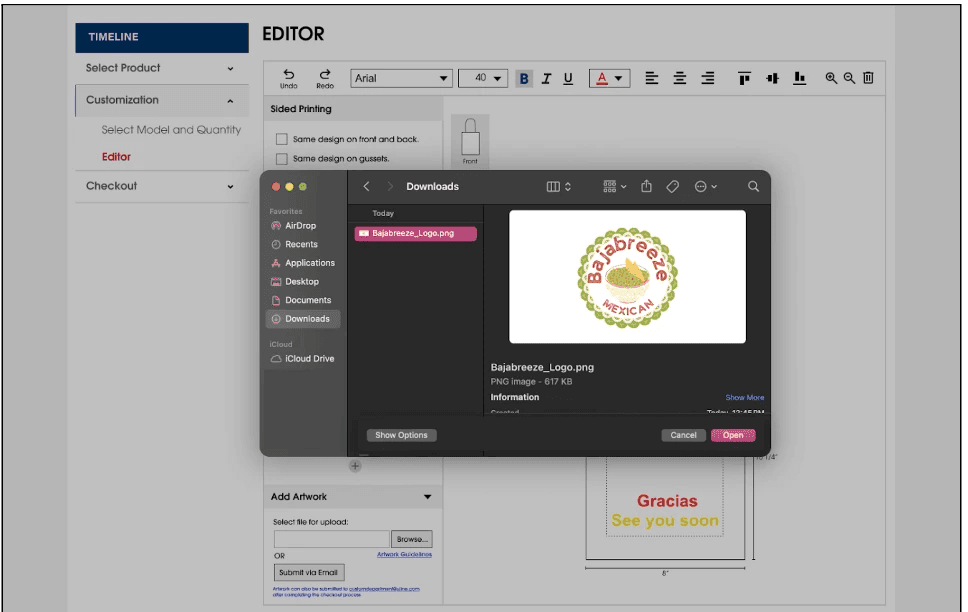Image resolution: width=968 pixels, height=612 pixels.
Task: Enable same design on gussets
Action: click(x=282, y=159)
